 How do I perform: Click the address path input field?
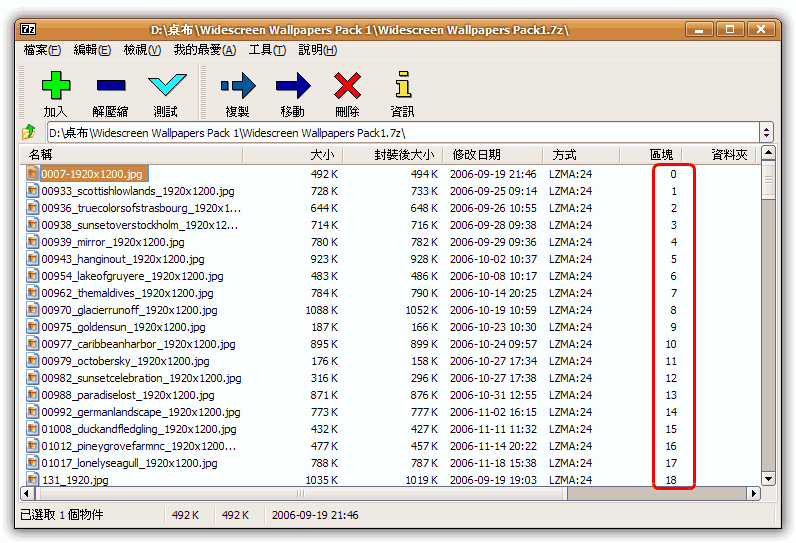tap(403, 133)
